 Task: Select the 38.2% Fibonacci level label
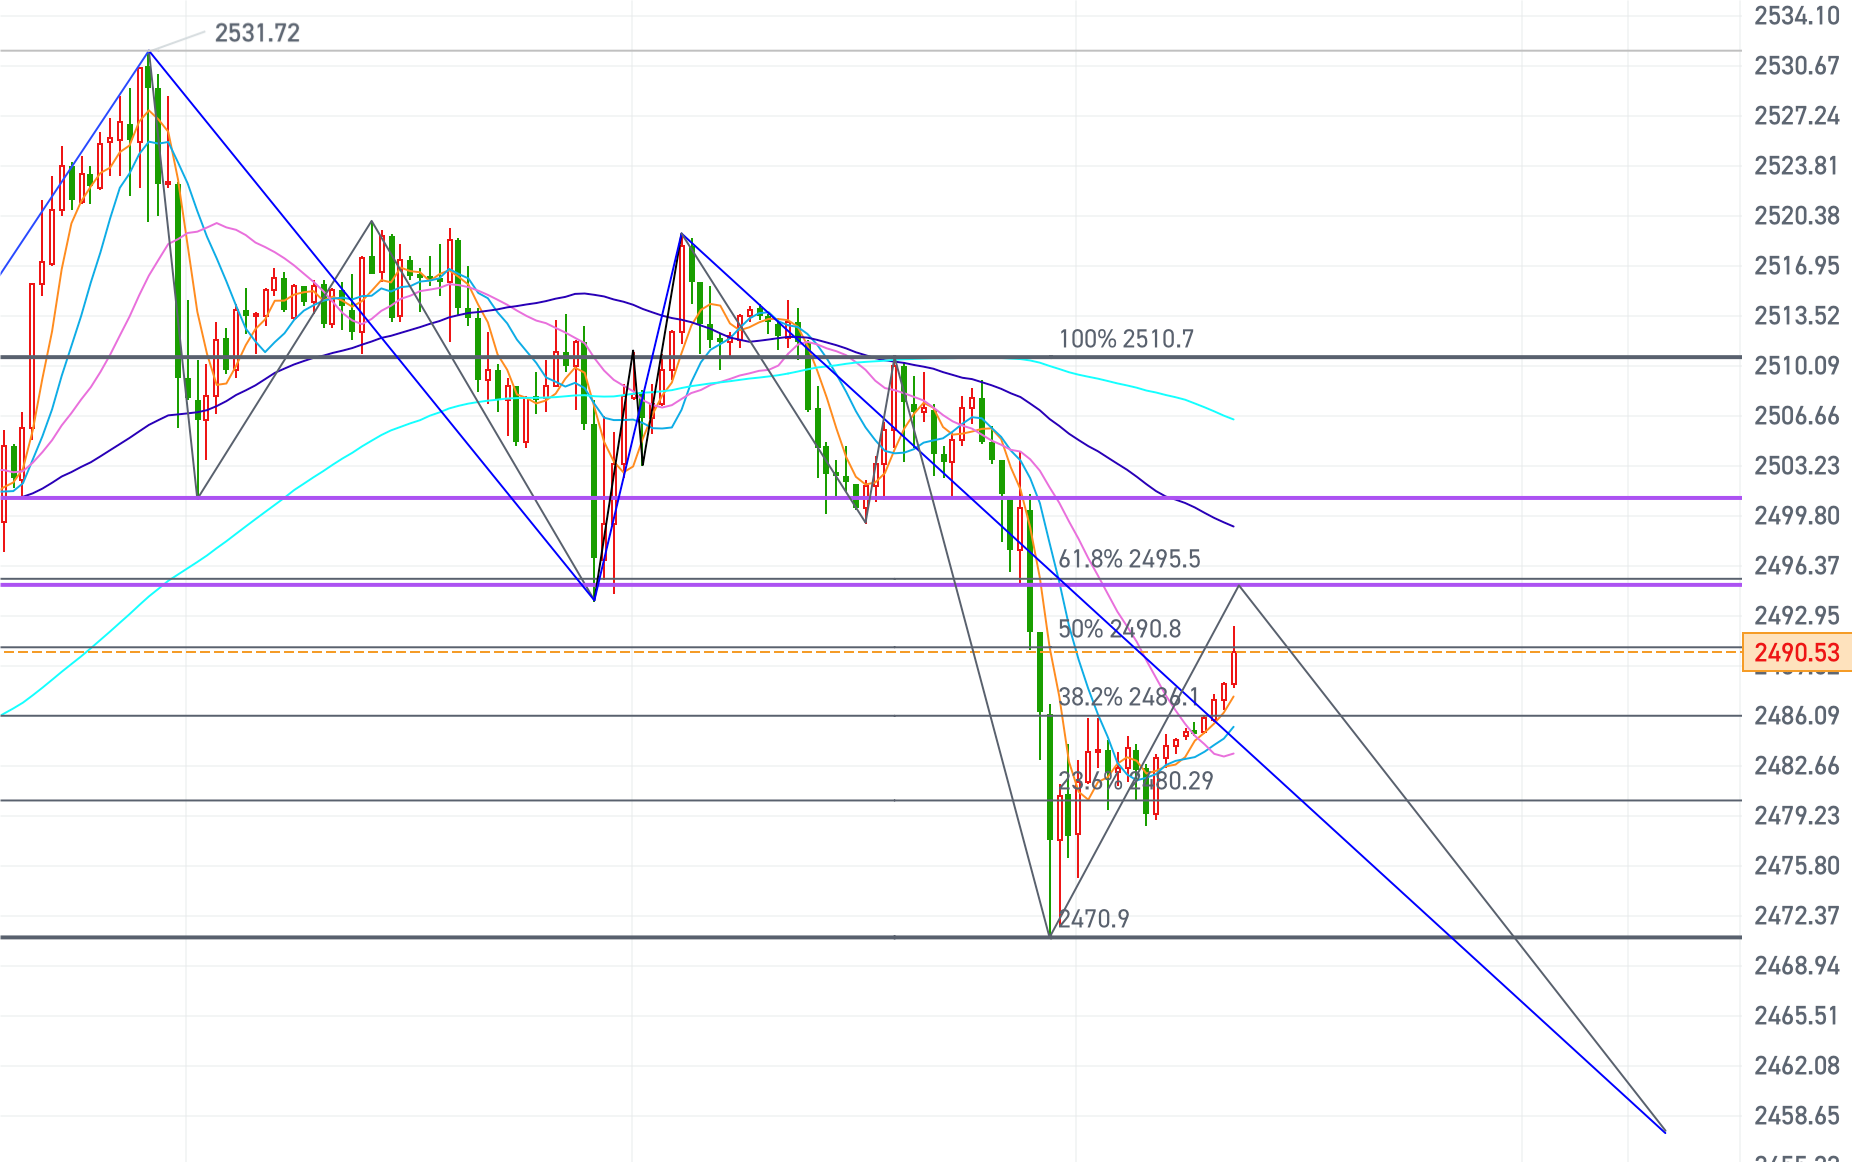point(1128,697)
